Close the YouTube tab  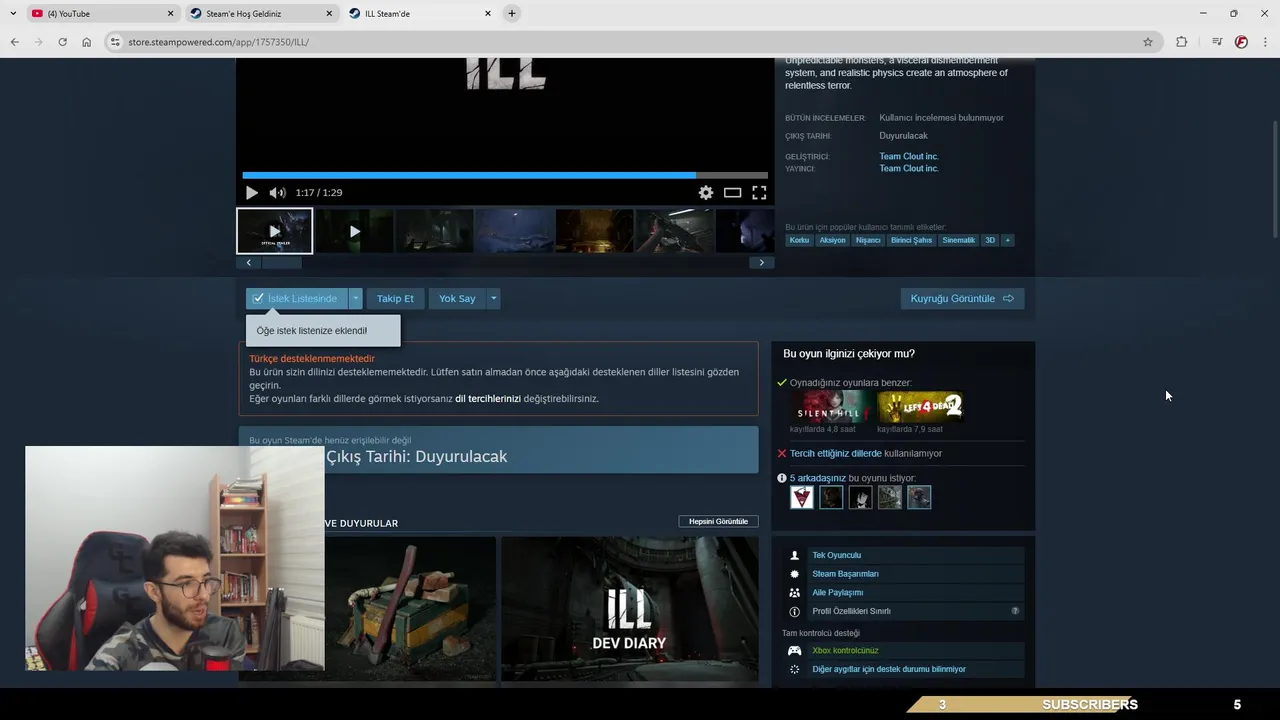point(170,13)
